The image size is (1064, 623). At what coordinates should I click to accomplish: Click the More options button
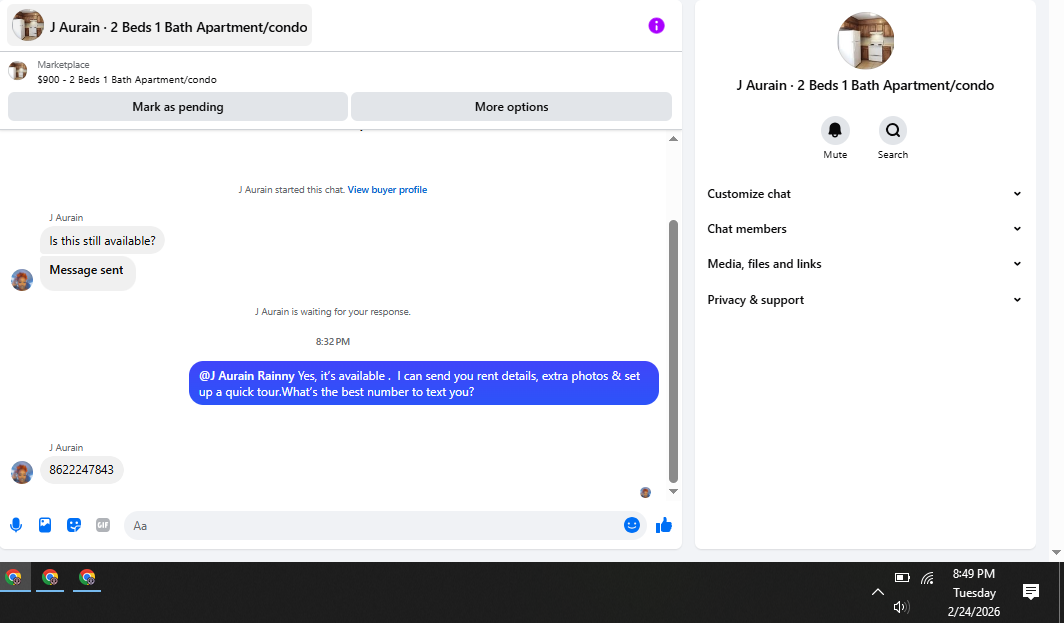[x=512, y=107]
